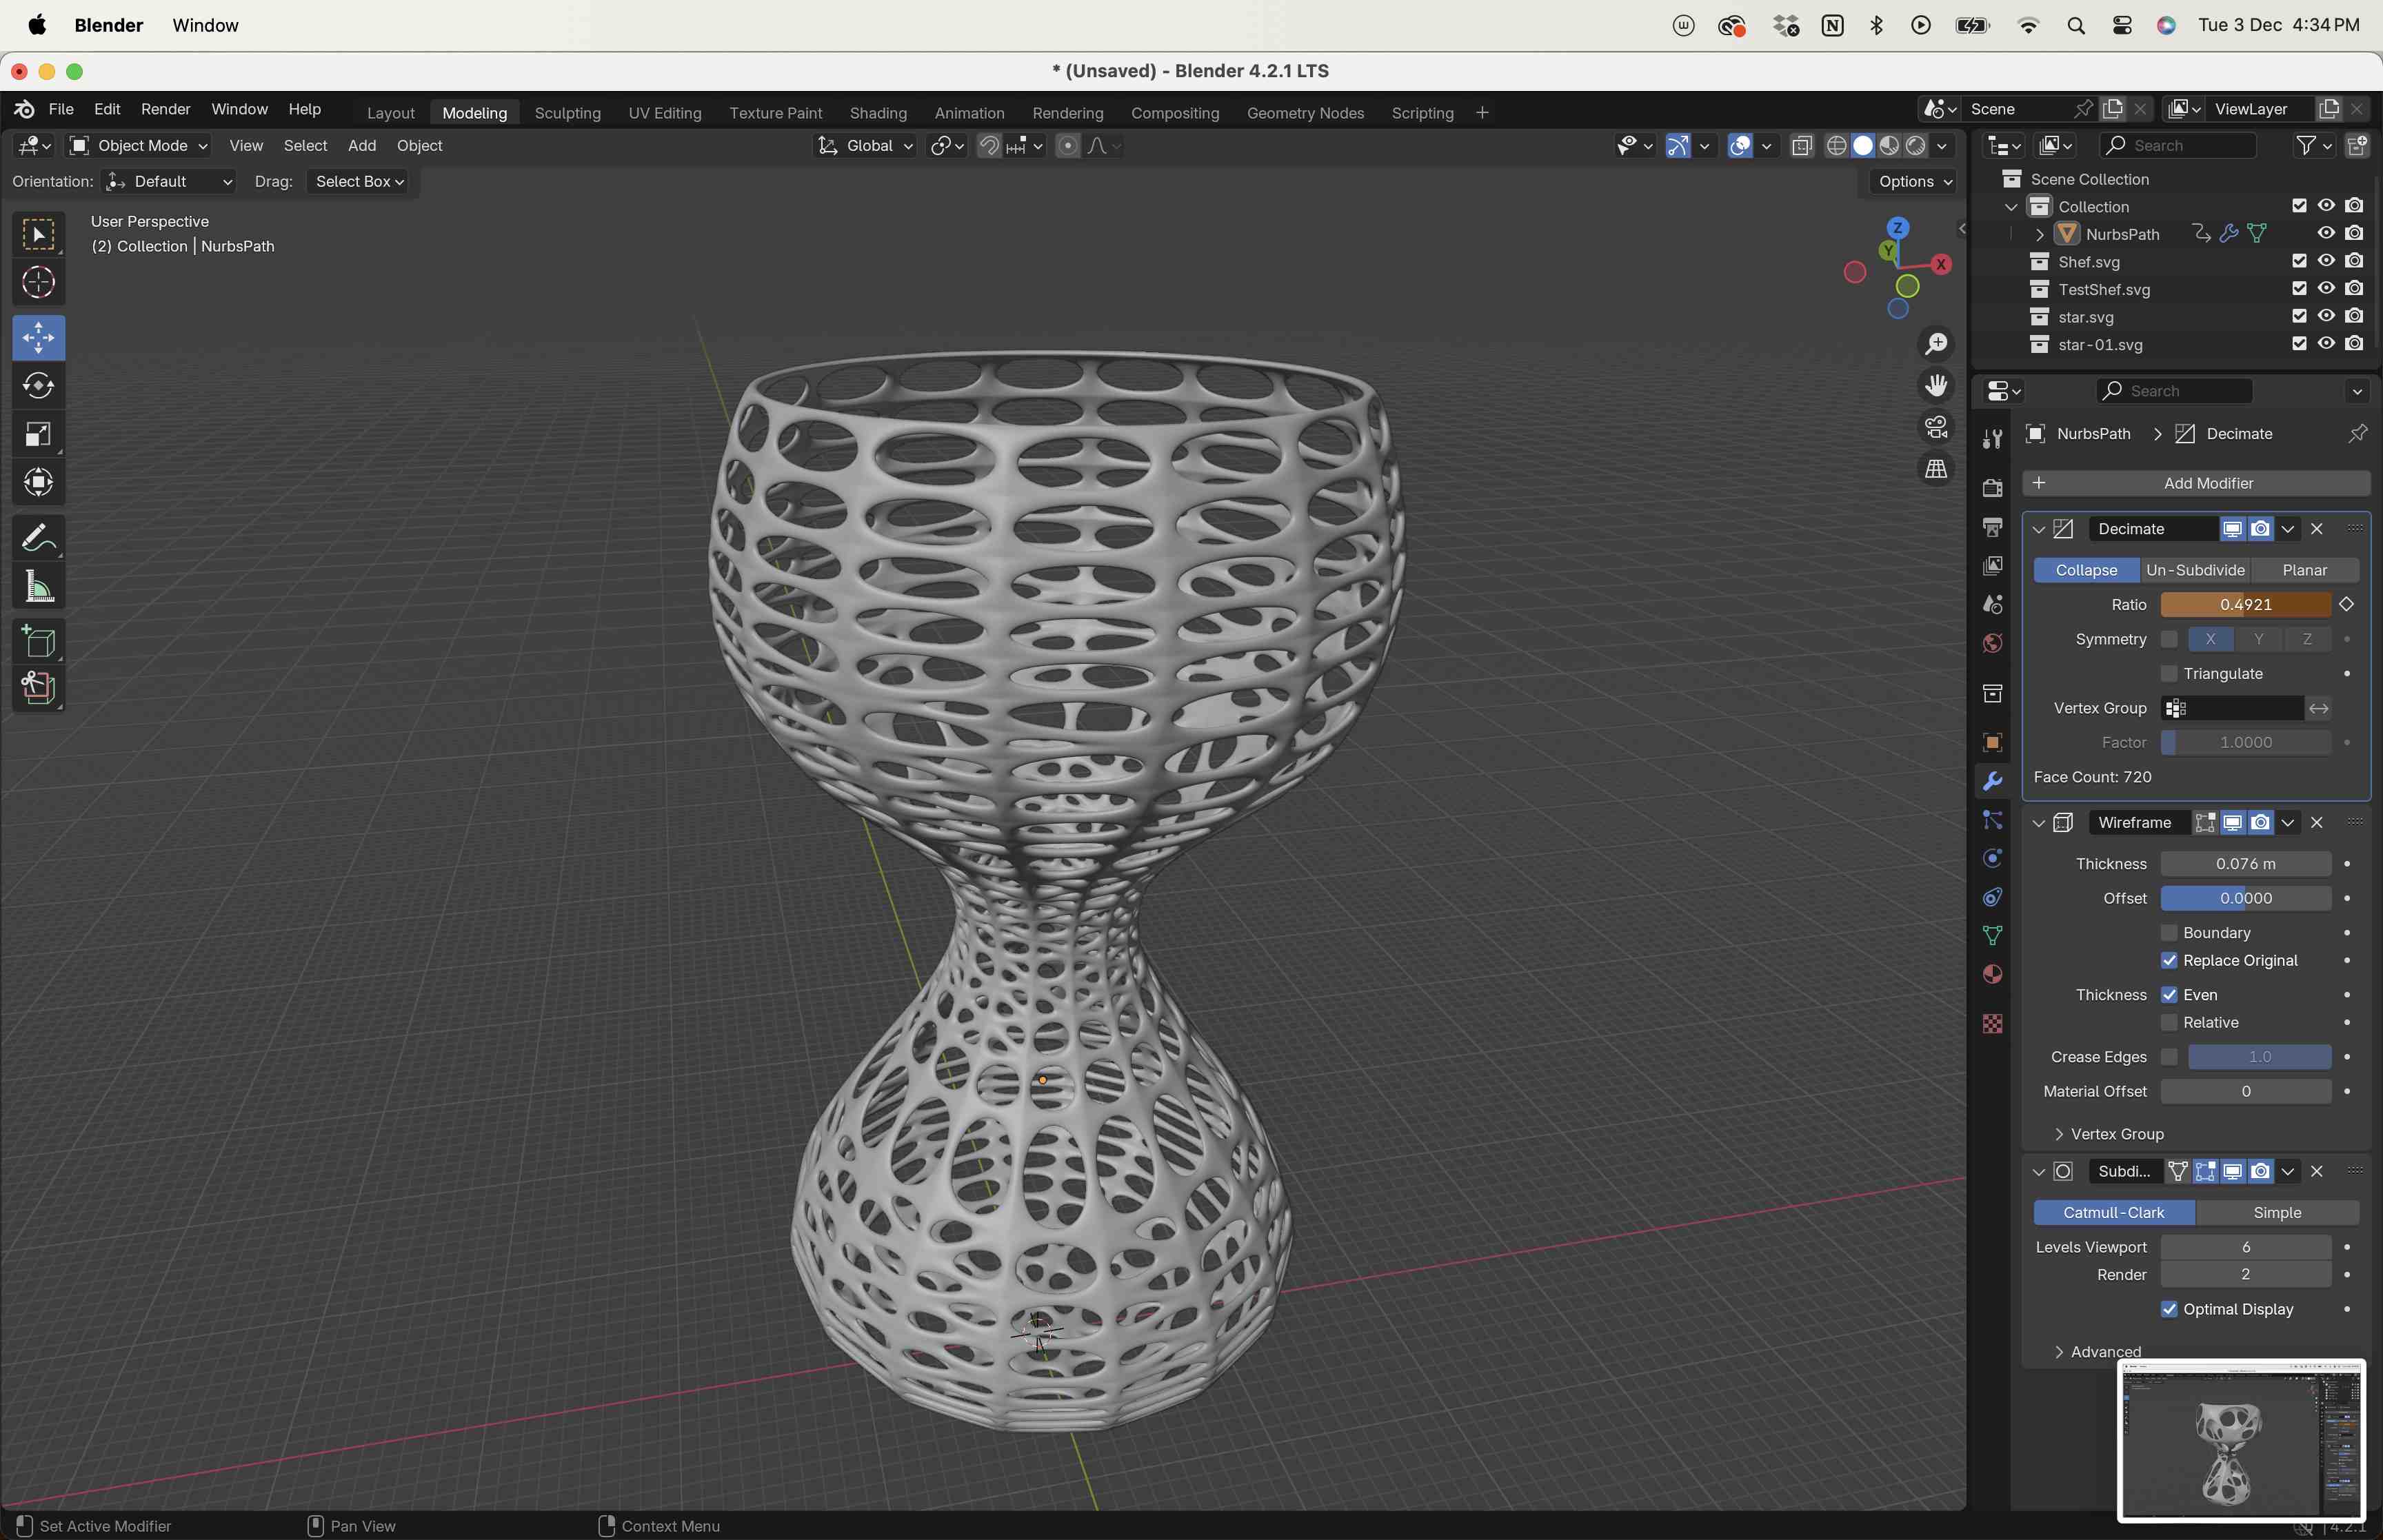Screen dimensions: 2383x1540
Task: Uncheck star.svg collection exclude checkbox
Action: [x=2299, y=316]
